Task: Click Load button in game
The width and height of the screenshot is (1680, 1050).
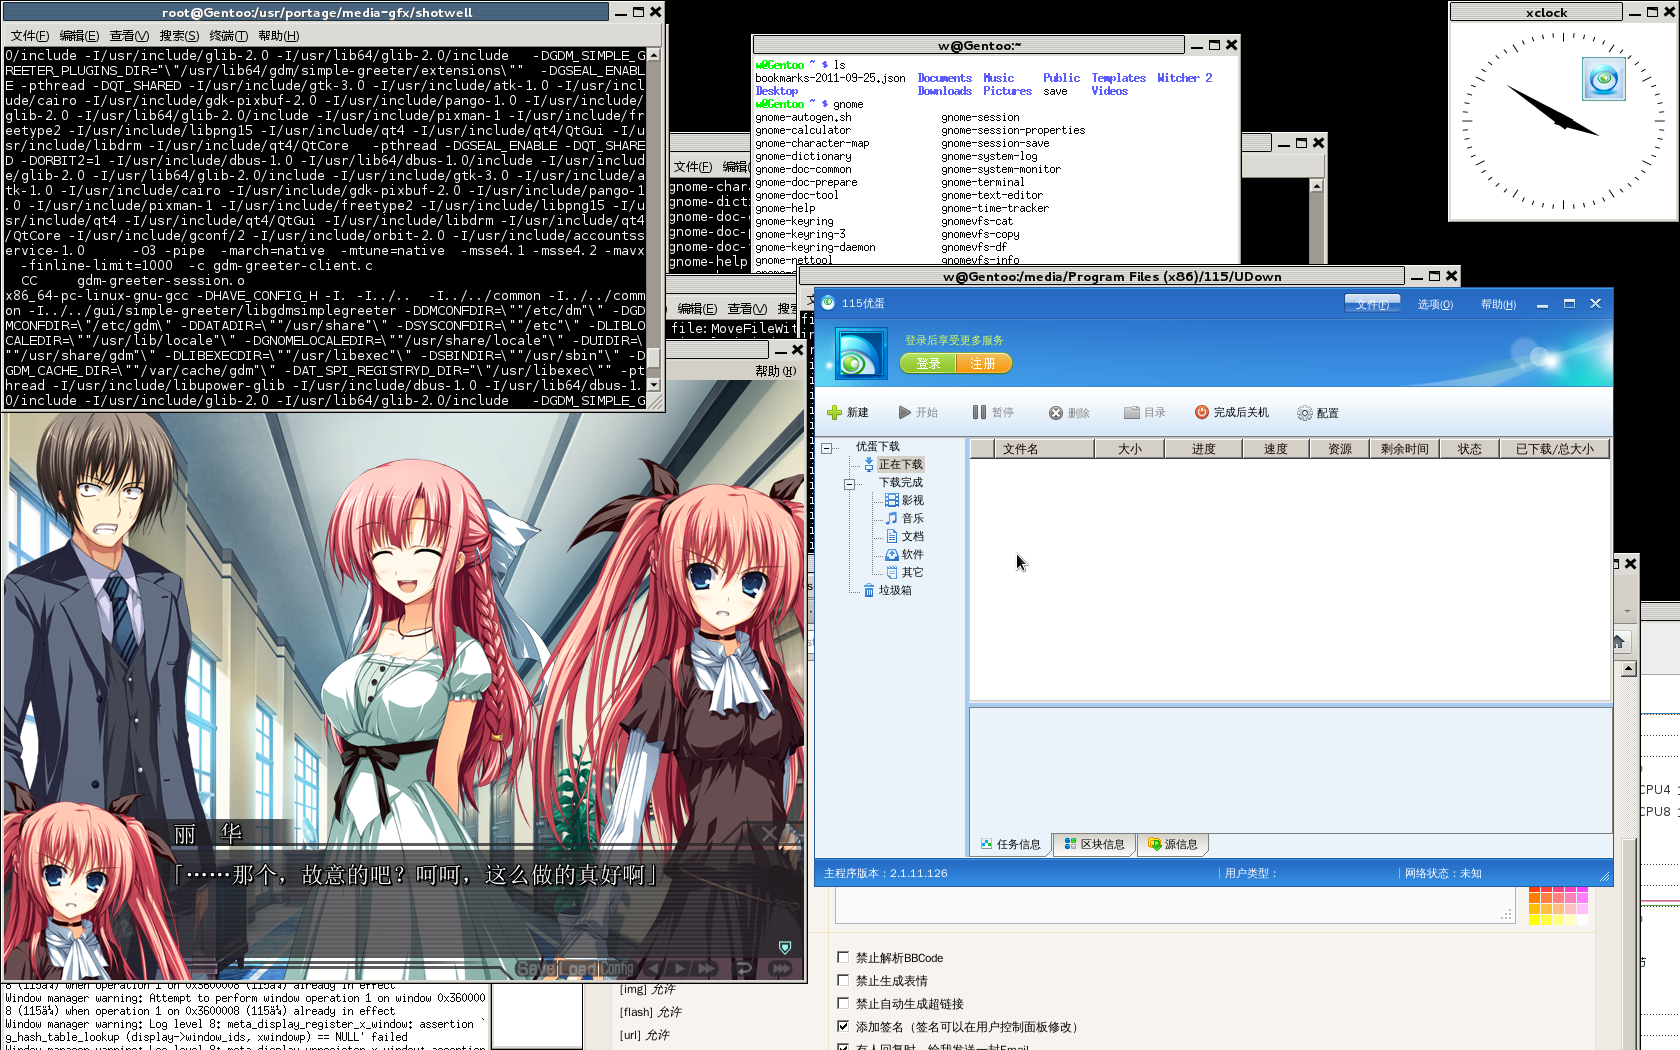Action: [577, 968]
